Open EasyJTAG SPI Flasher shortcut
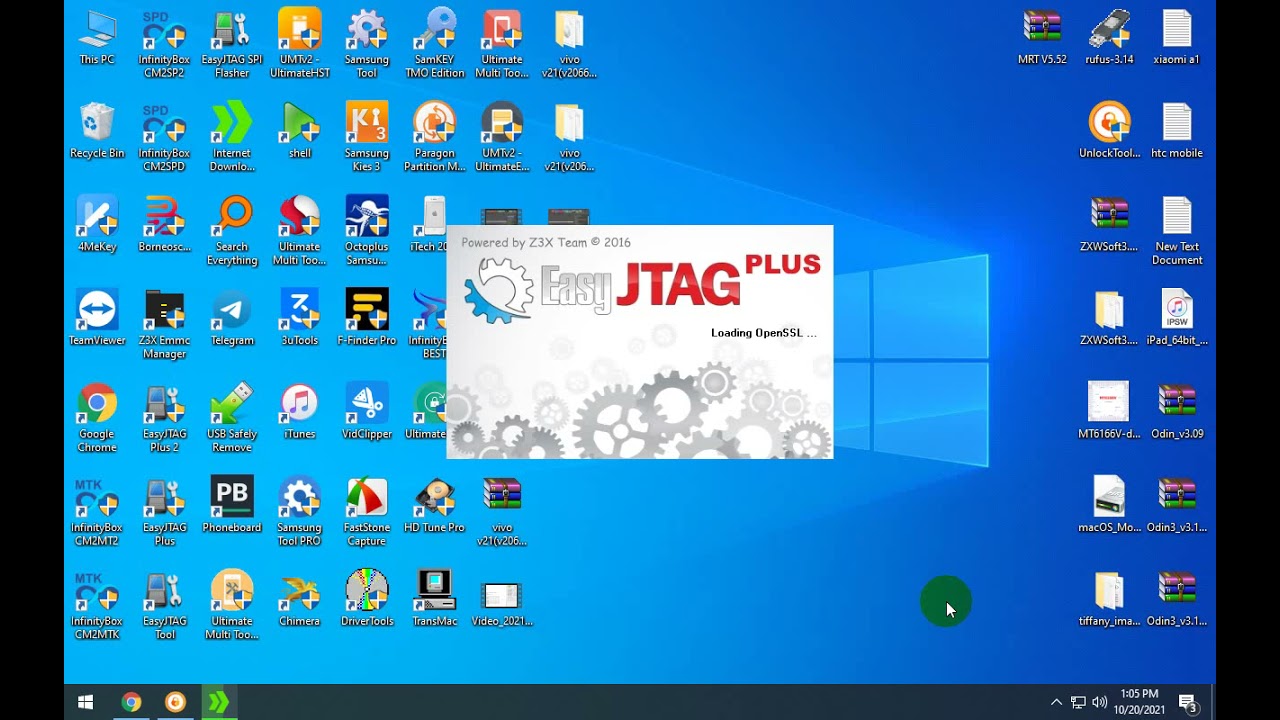Viewport: 1280px width, 720px height. point(232,44)
